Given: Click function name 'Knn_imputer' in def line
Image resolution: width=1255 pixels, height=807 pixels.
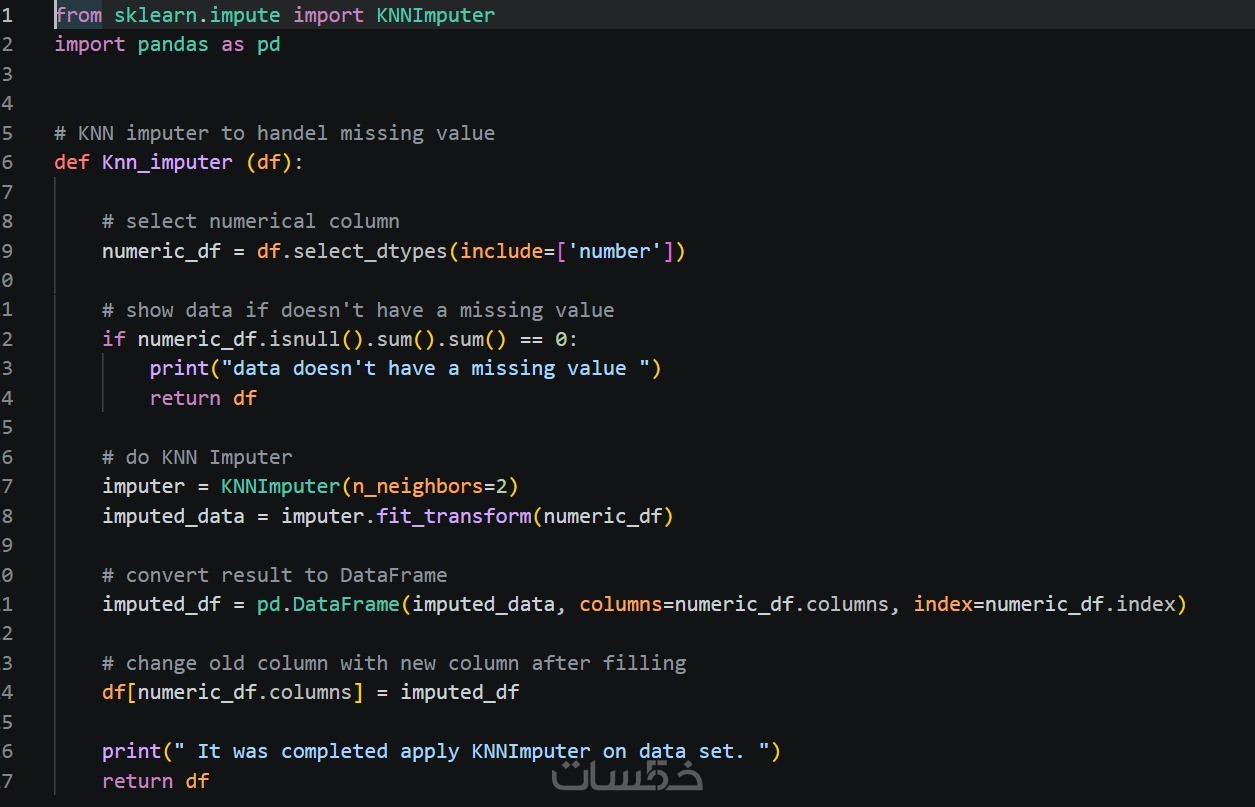Looking at the screenshot, I should 167,162.
